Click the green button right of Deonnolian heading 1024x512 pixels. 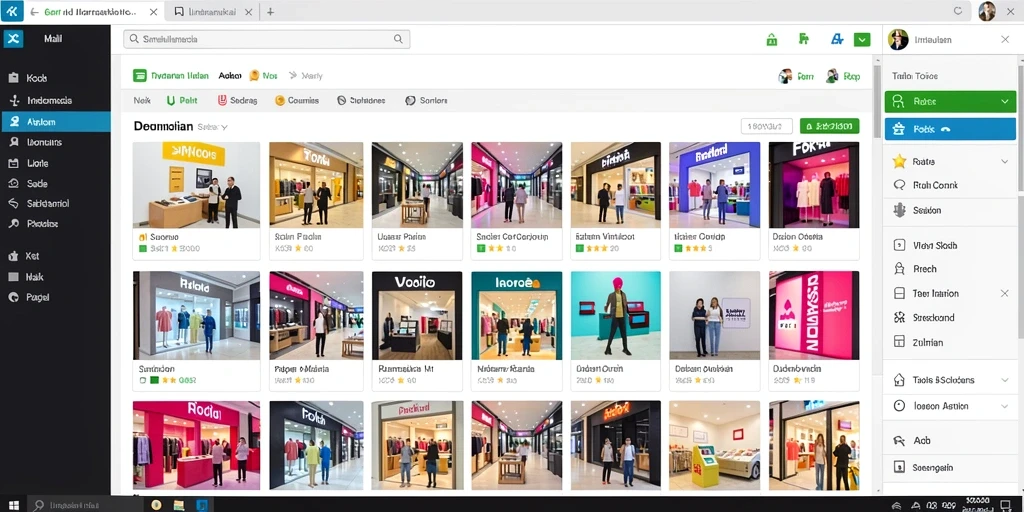(829, 126)
